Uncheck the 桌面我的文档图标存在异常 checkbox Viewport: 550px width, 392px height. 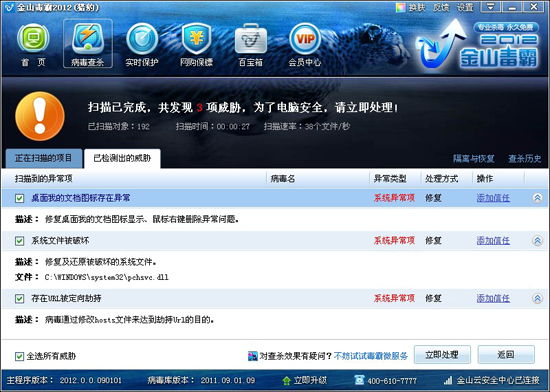[20, 198]
